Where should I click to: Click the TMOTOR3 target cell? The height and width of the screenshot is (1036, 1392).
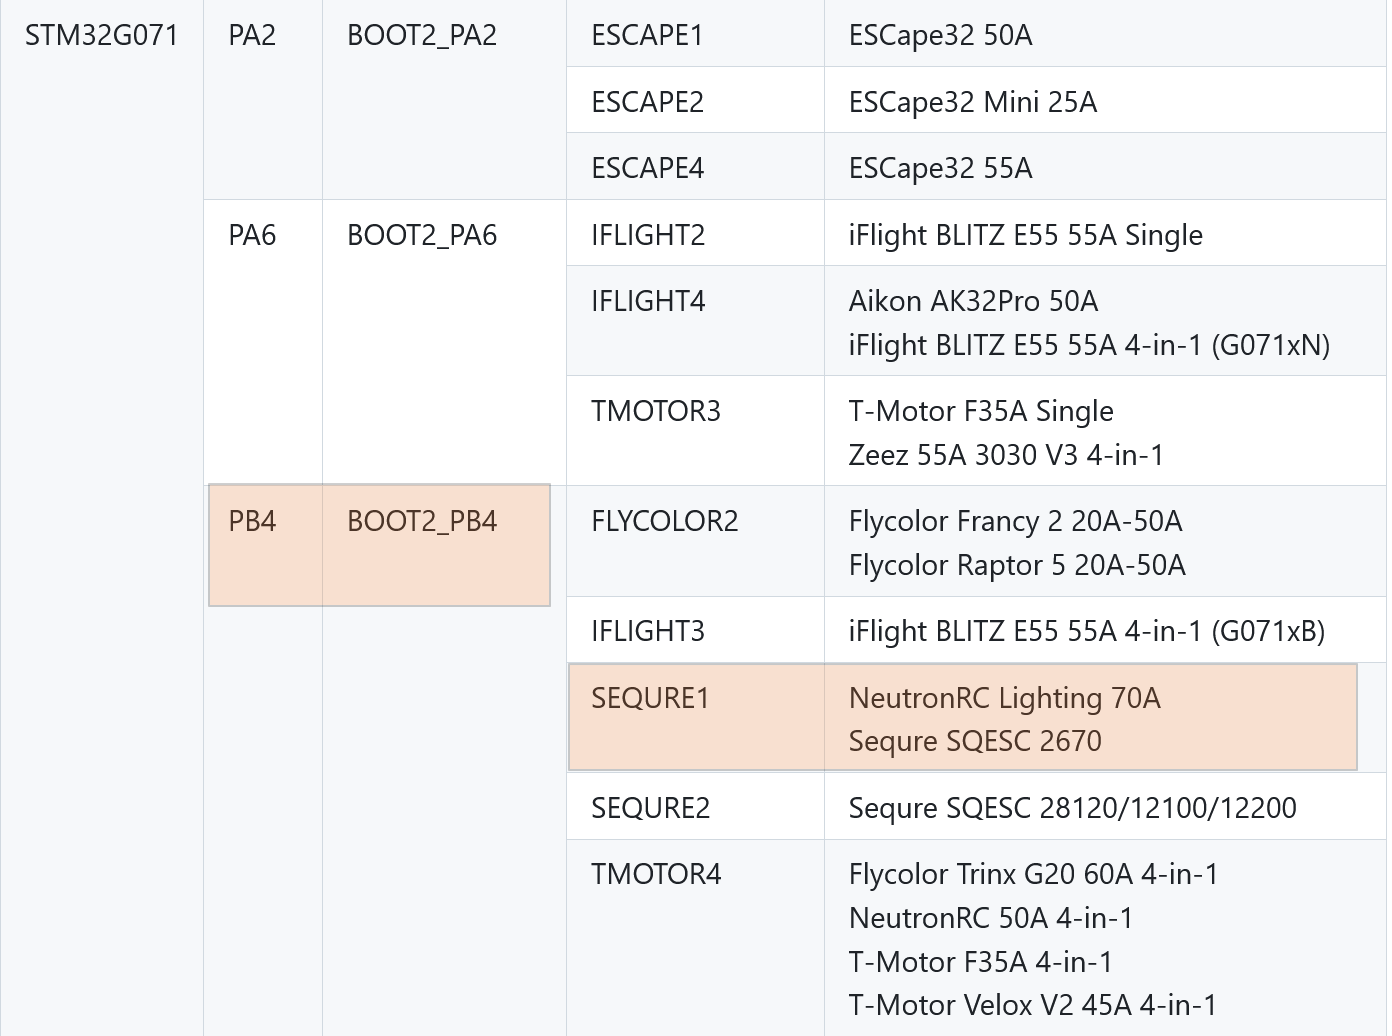point(695,431)
